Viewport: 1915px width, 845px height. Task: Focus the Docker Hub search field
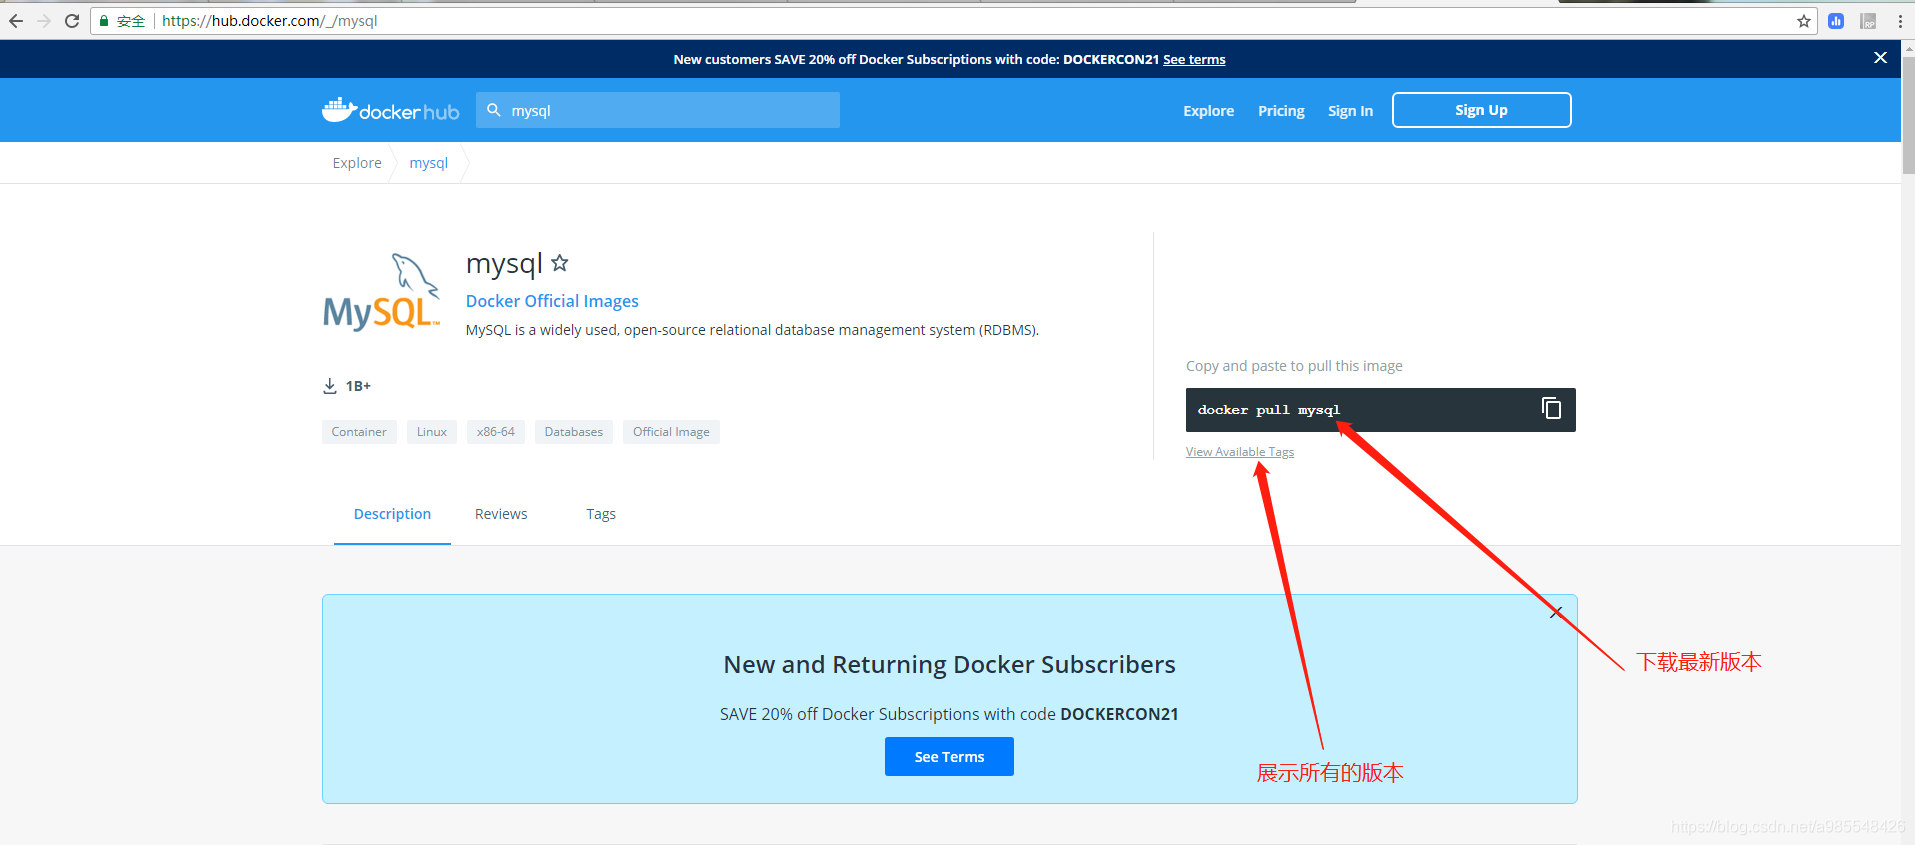(658, 110)
